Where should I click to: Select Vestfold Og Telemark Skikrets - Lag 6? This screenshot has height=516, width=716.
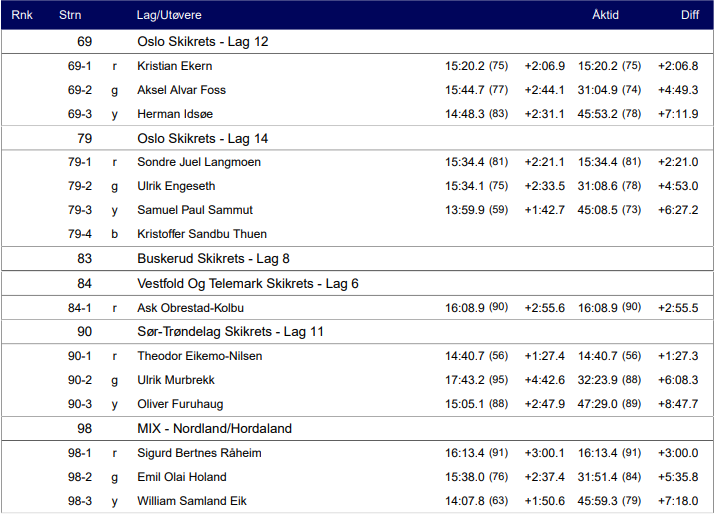pos(247,283)
